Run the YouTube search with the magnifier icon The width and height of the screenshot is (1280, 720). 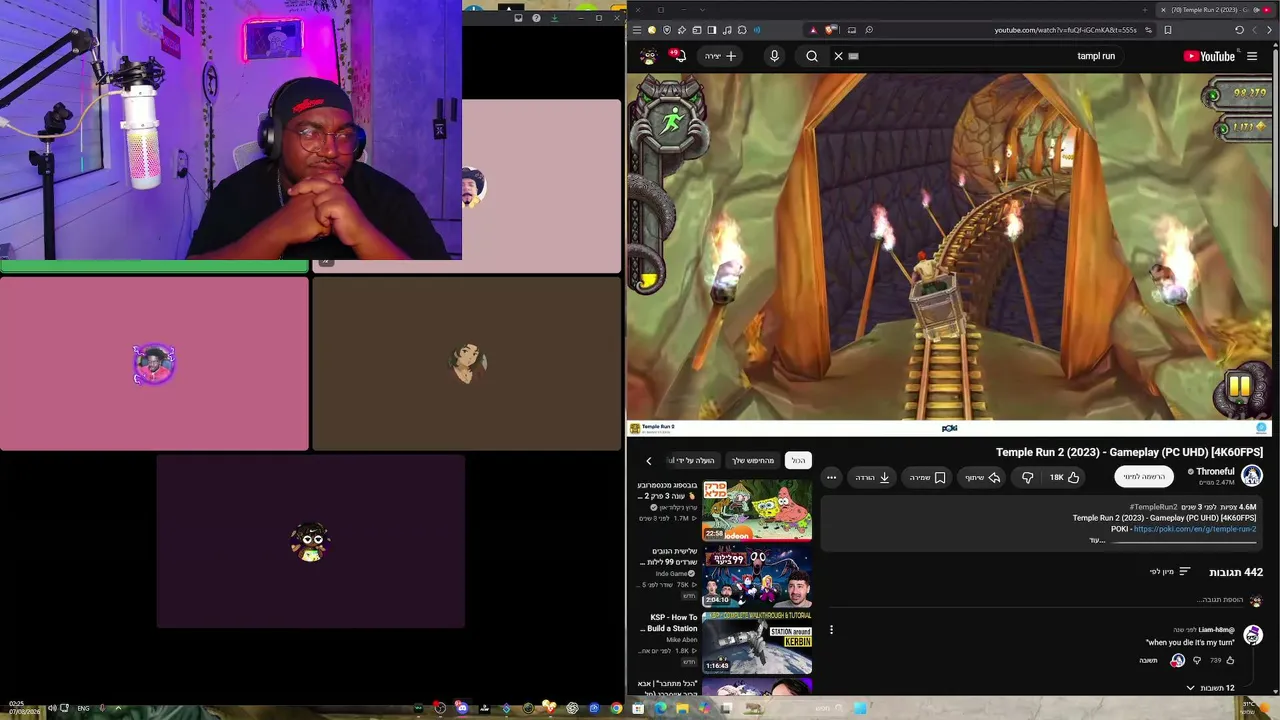click(x=812, y=56)
